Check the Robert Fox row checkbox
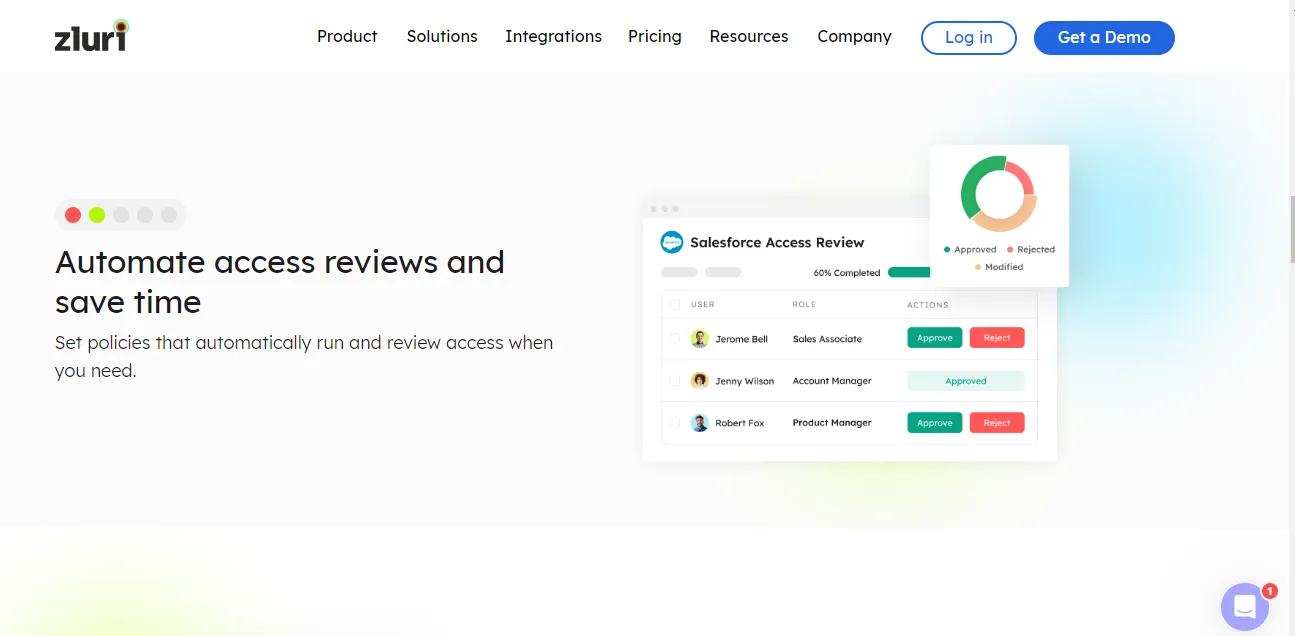1295x636 pixels. click(675, 423)
